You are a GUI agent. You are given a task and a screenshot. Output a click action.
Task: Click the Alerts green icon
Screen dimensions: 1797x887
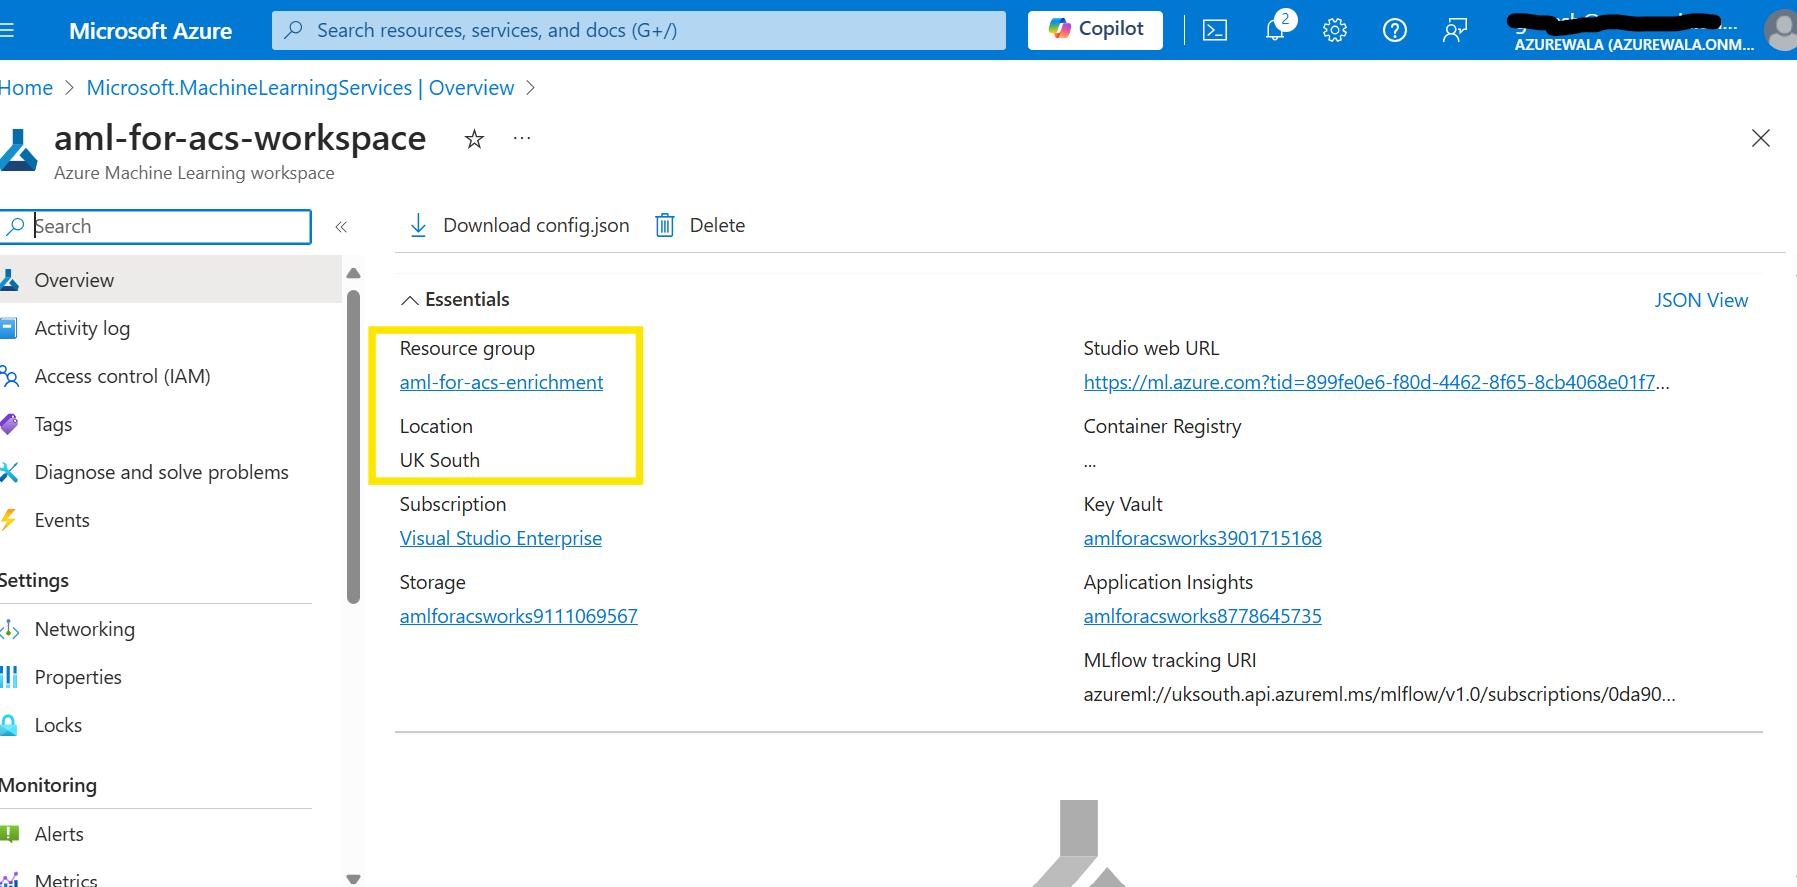coord(10,834)
